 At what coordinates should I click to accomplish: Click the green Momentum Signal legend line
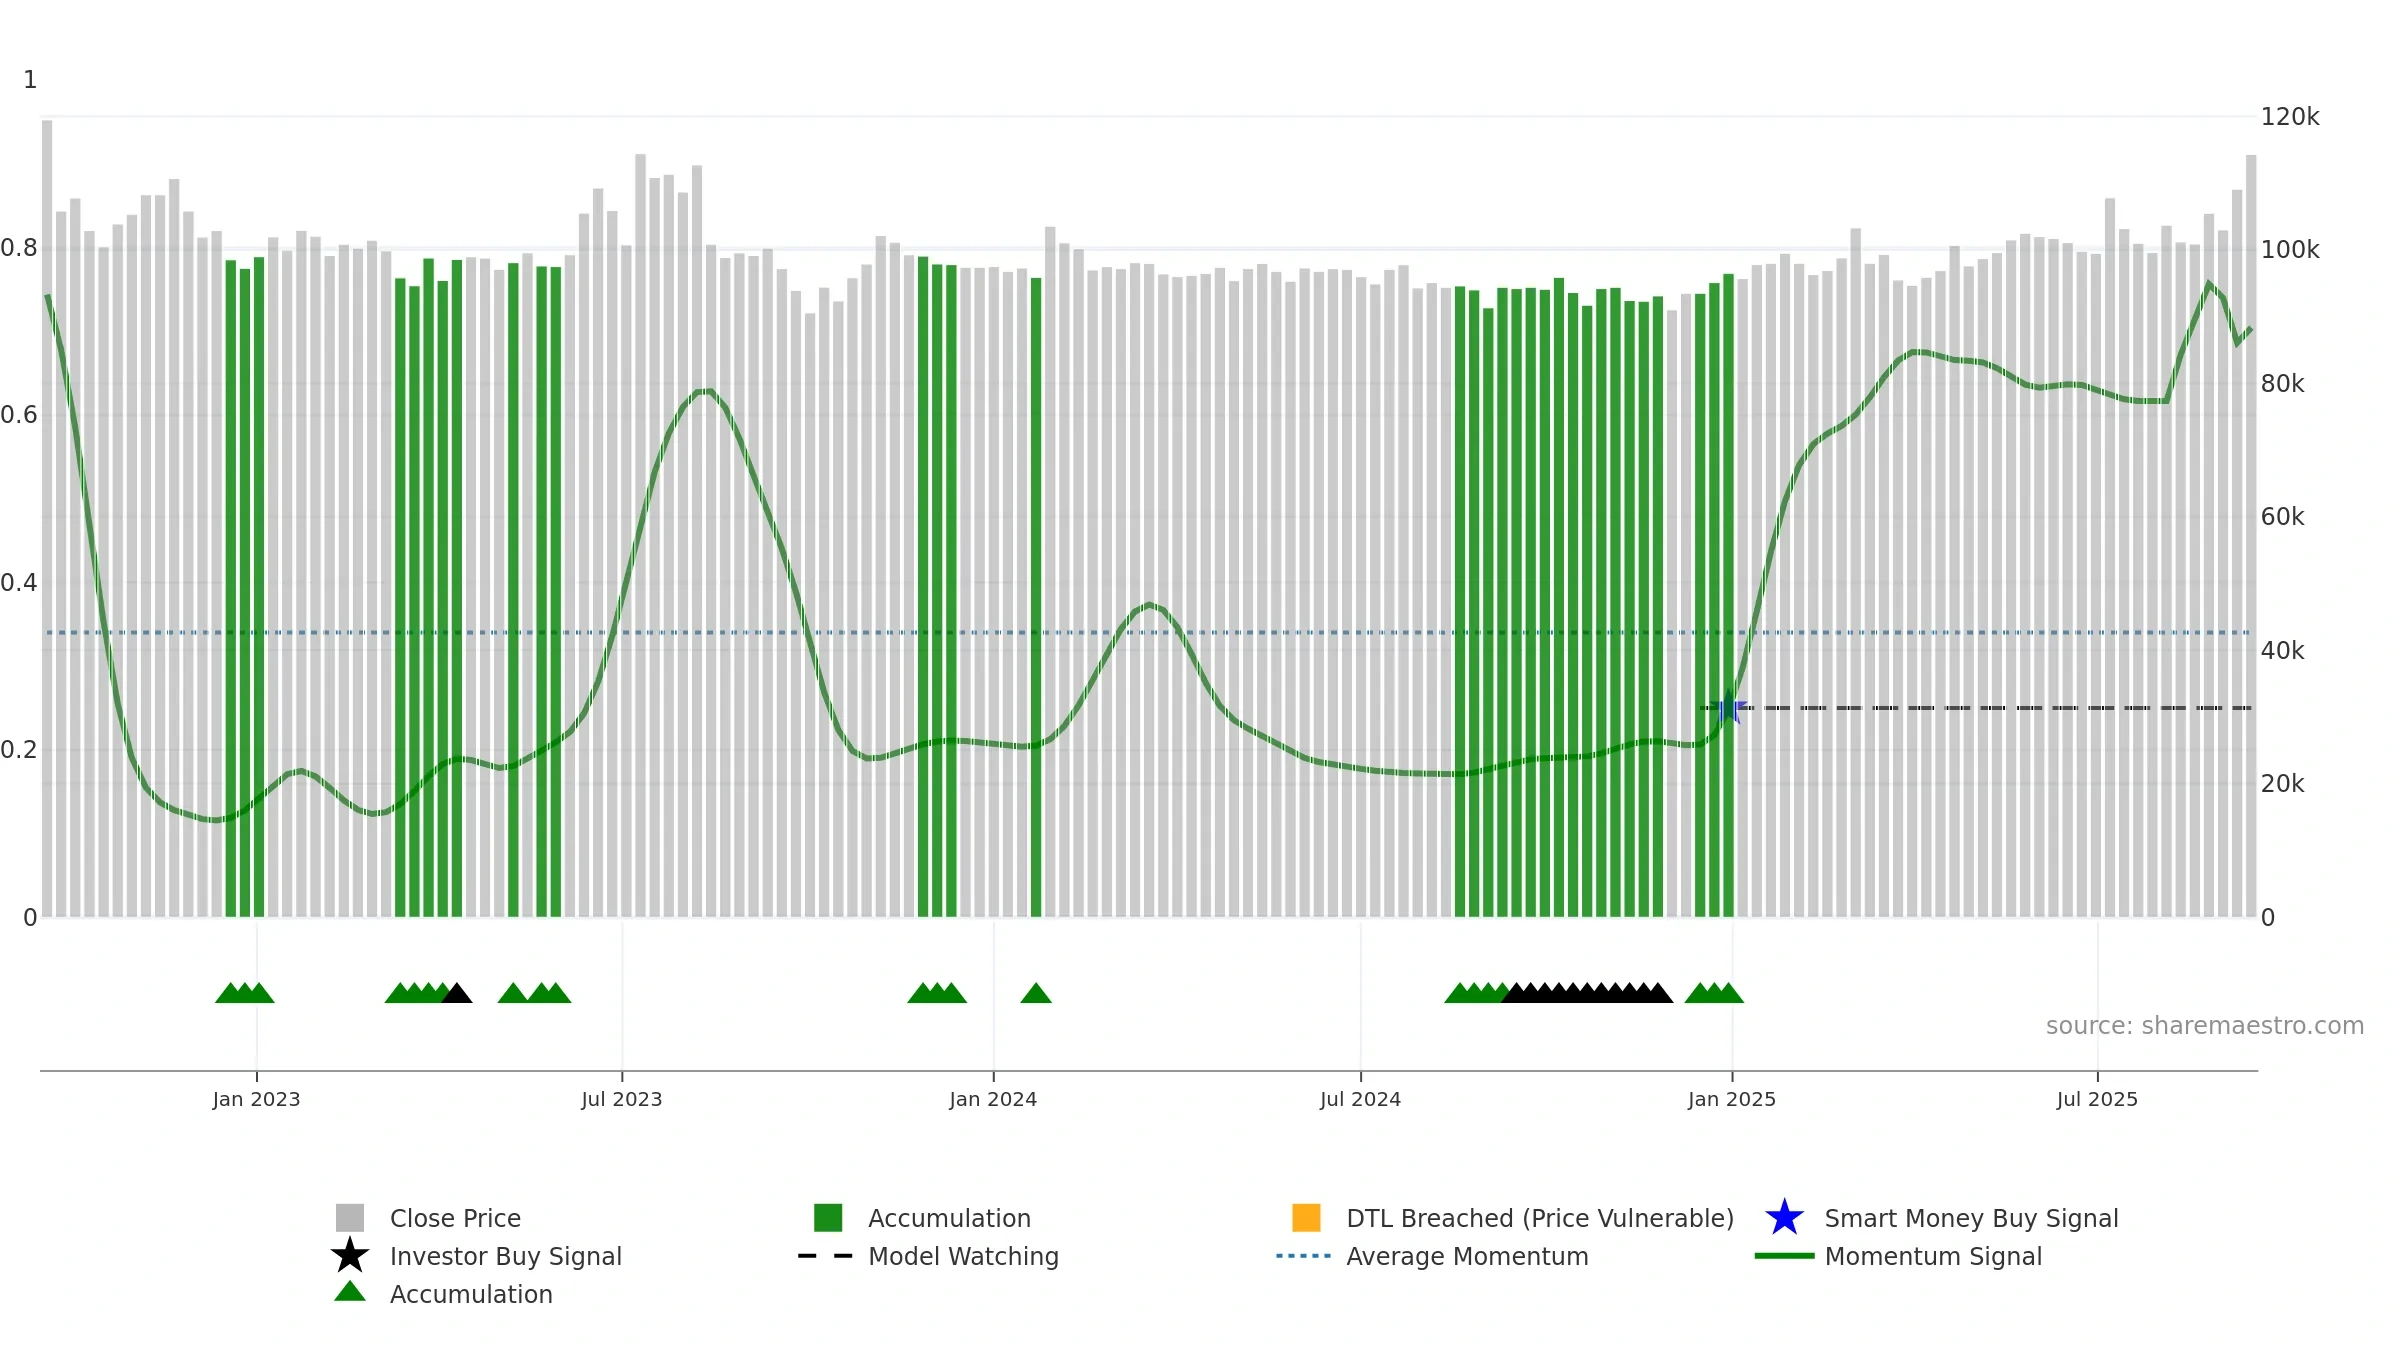[x=1784, y=1256]
